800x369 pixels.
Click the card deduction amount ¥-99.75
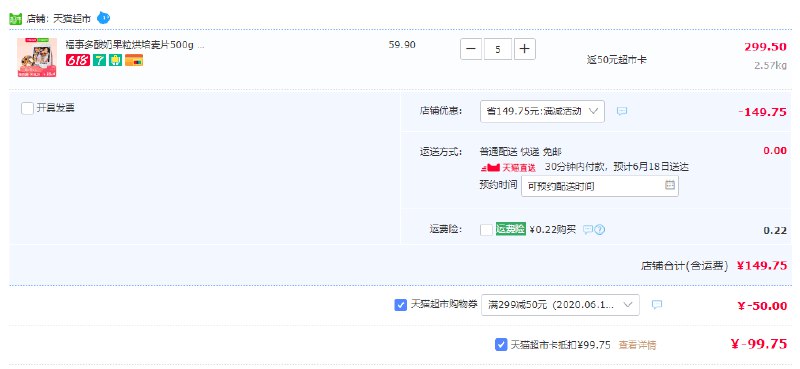(x=759, y=344)
